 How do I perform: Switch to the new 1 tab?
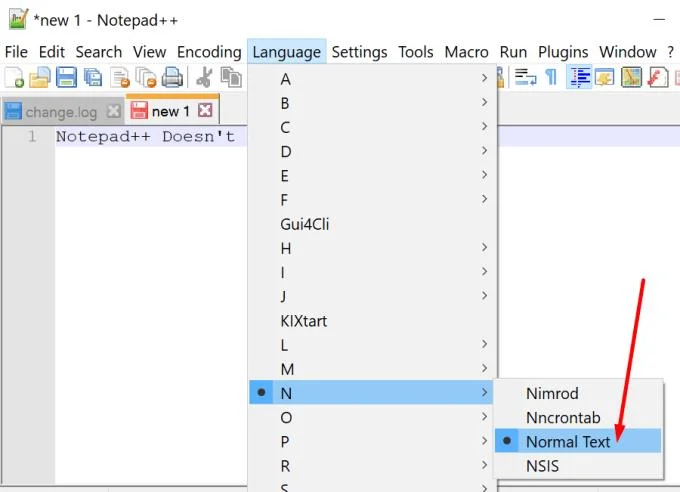172,110
